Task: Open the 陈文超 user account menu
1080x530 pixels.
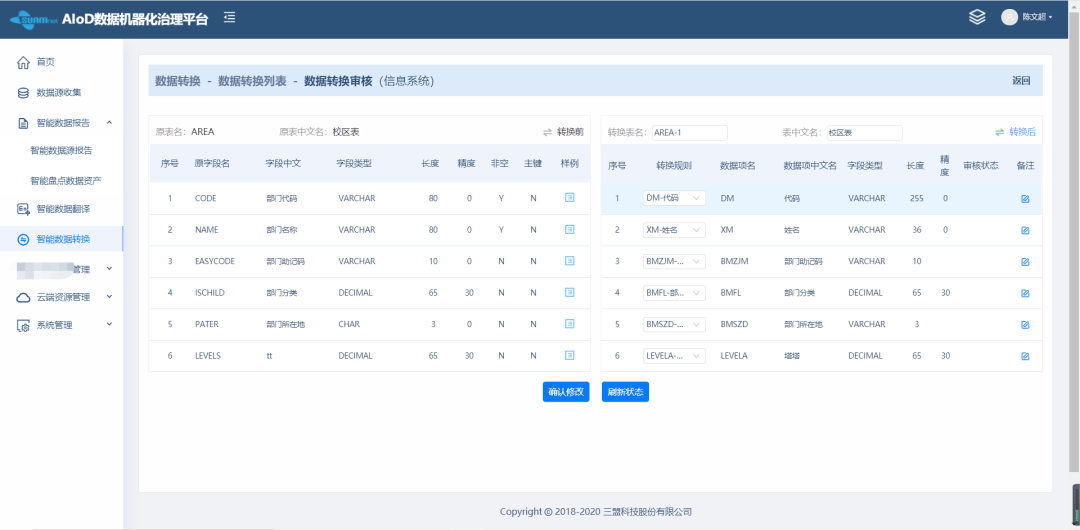Action: coord(1027,17)
